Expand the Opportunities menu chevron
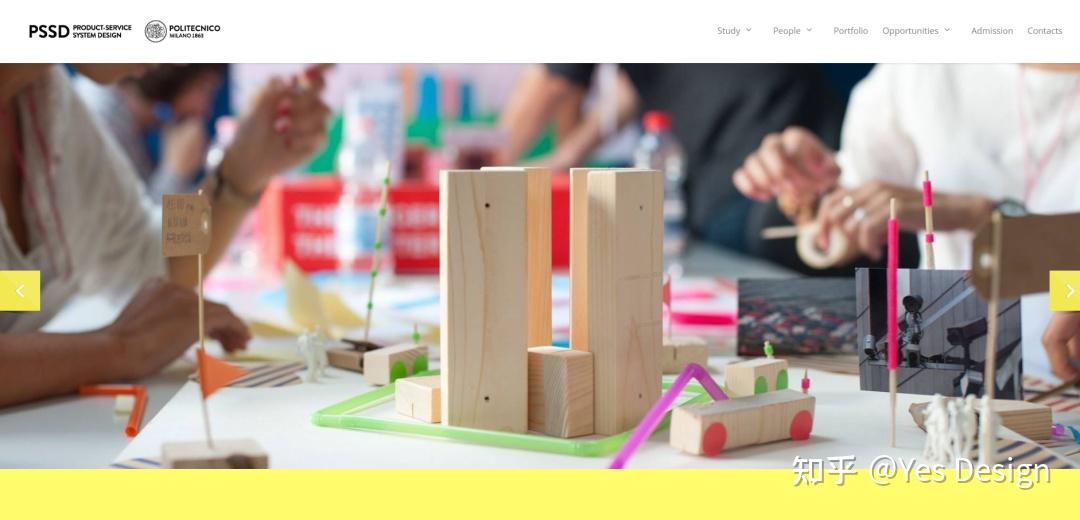This screenshot has width=1080, height=520. pyautogui.click(x=946, y=30)
